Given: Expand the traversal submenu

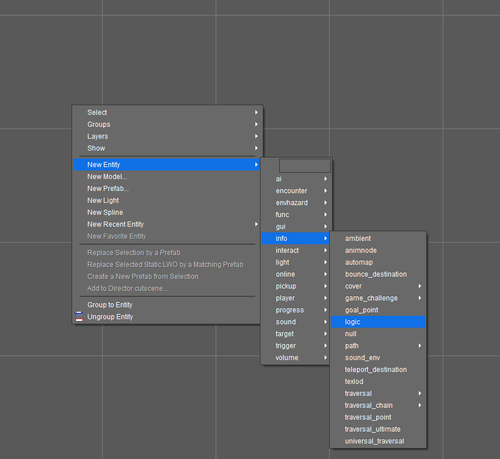Looking at the screenshot, I should 378,394.
